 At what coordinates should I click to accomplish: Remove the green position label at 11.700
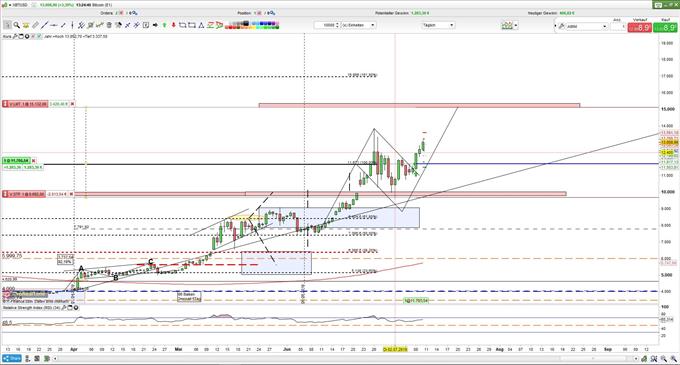coord(34,160)
